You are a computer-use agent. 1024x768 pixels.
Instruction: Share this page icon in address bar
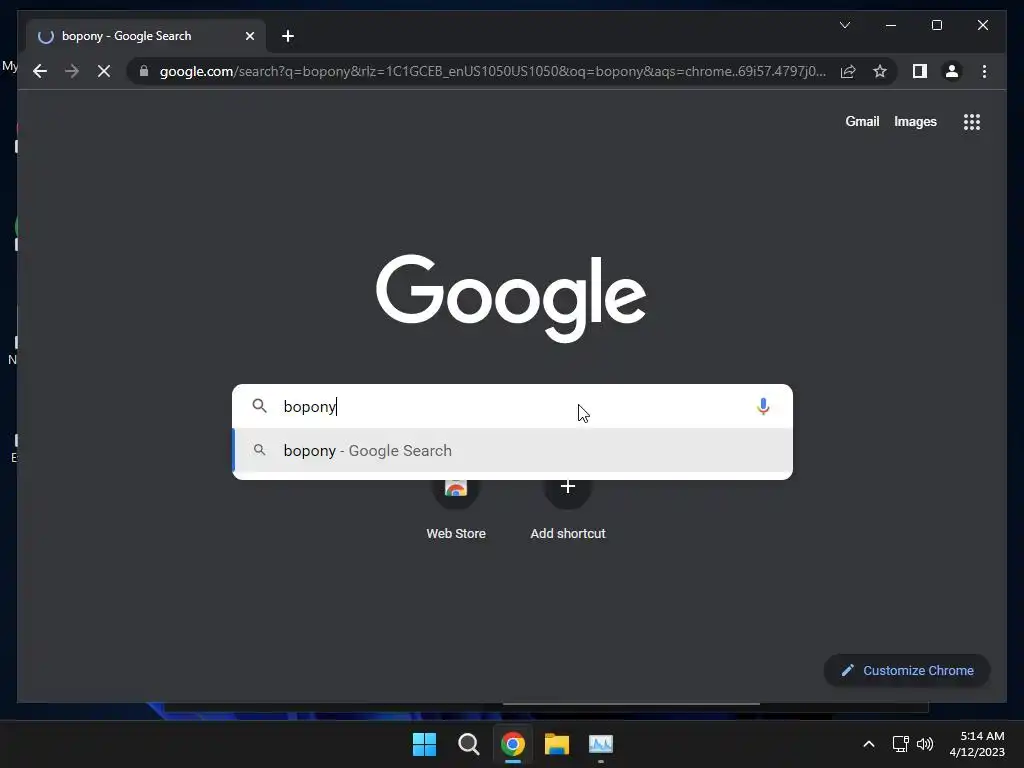pos(848,71)
